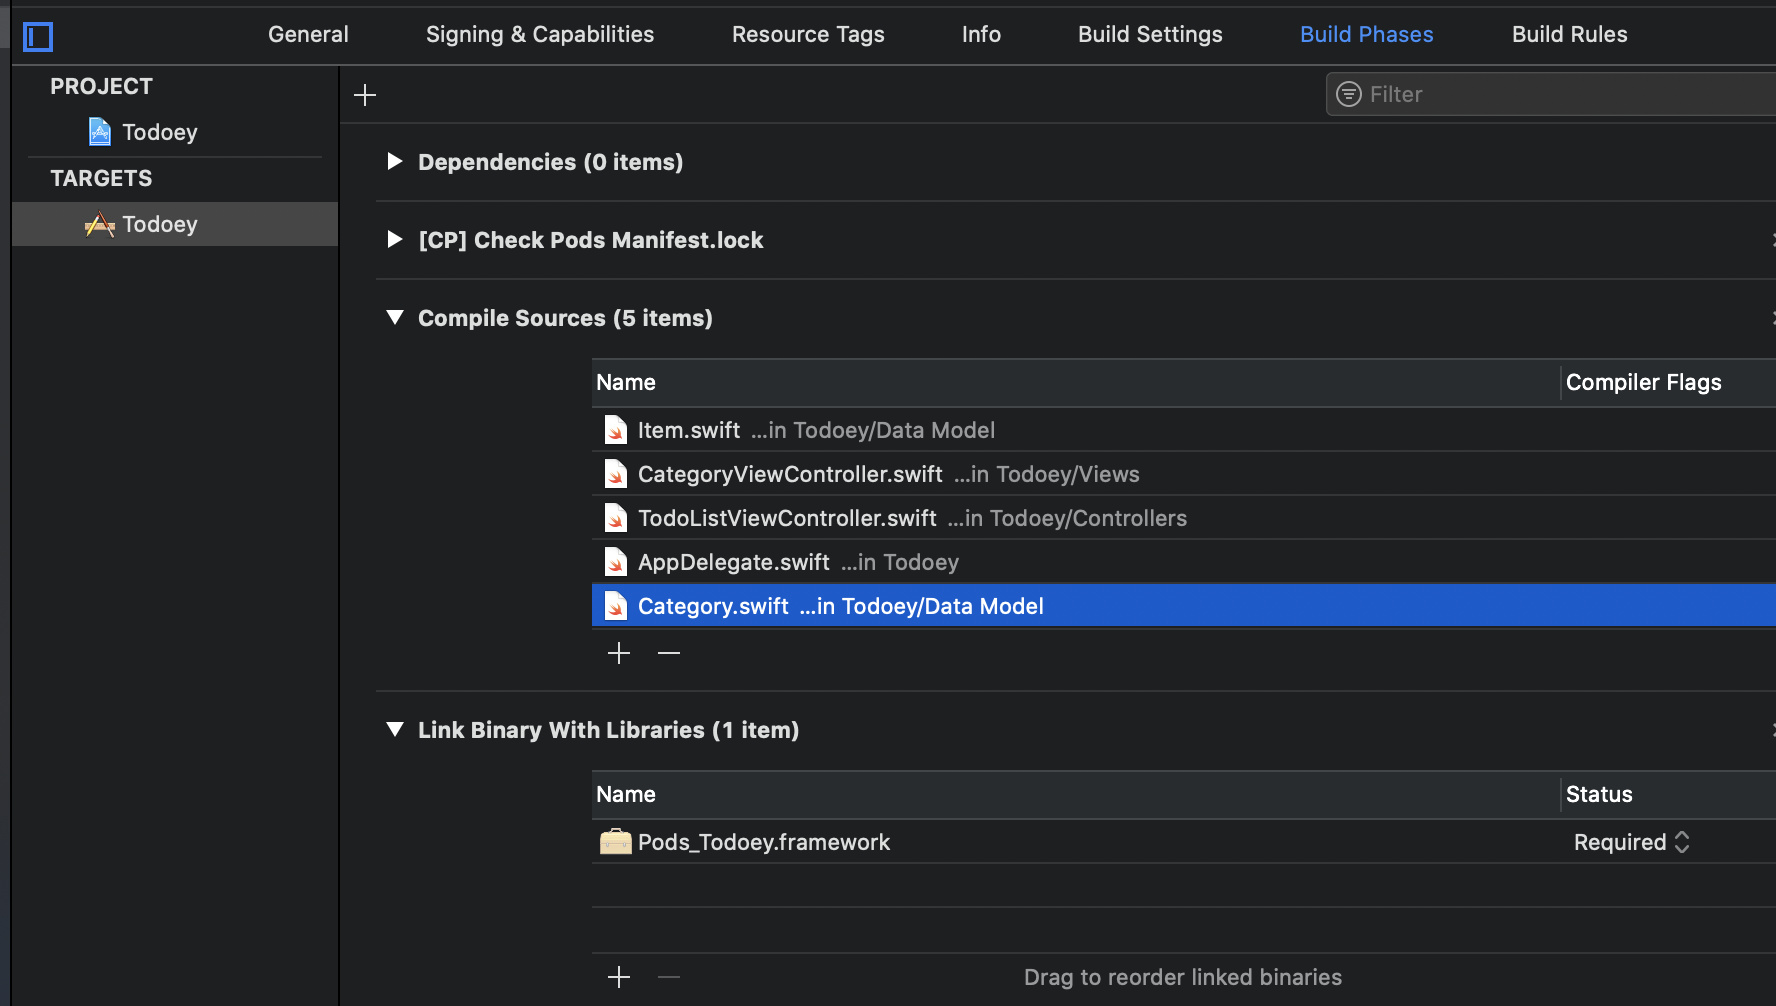Click the remove button under Compile Sources
Screen dimensions: 1776x1006
tap(668, 652)
